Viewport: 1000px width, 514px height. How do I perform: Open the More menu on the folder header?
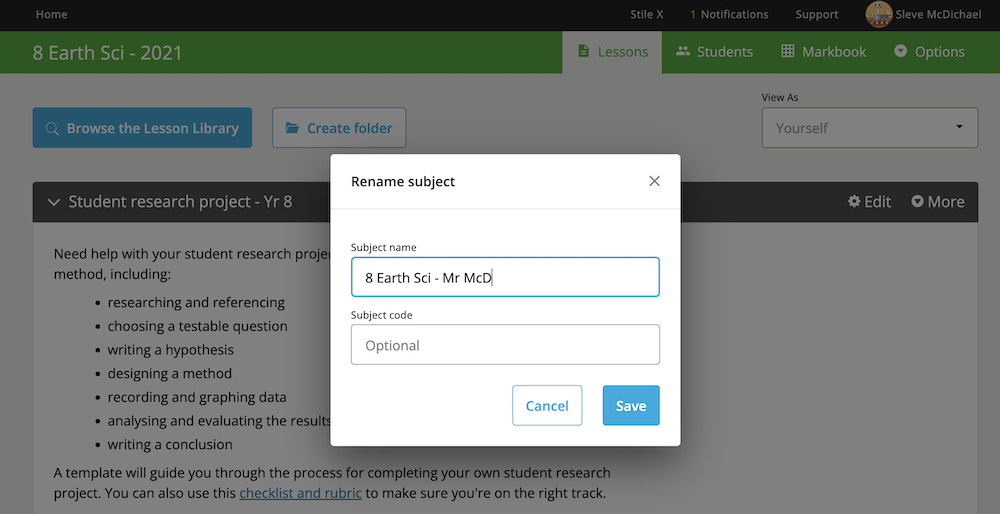938,202
